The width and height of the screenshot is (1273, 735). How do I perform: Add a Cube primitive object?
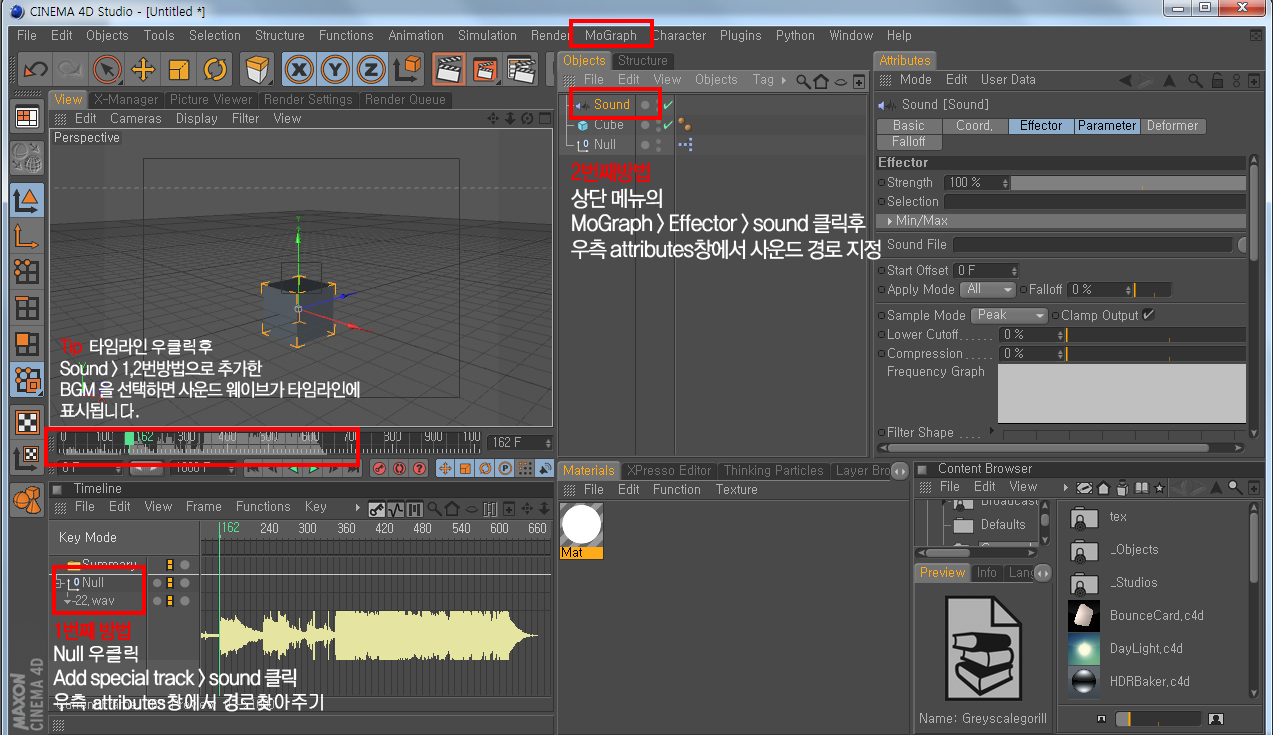click(259, 69)
